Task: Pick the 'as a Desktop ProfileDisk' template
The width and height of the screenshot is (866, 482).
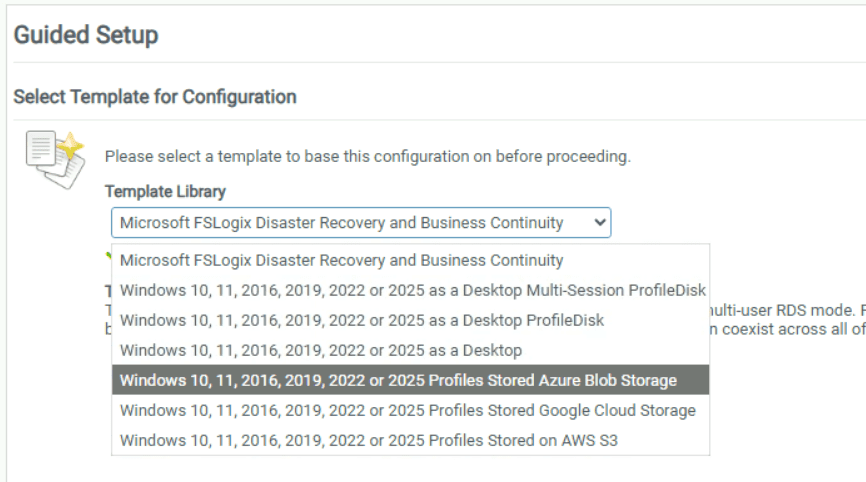Action: pos(361,320)
